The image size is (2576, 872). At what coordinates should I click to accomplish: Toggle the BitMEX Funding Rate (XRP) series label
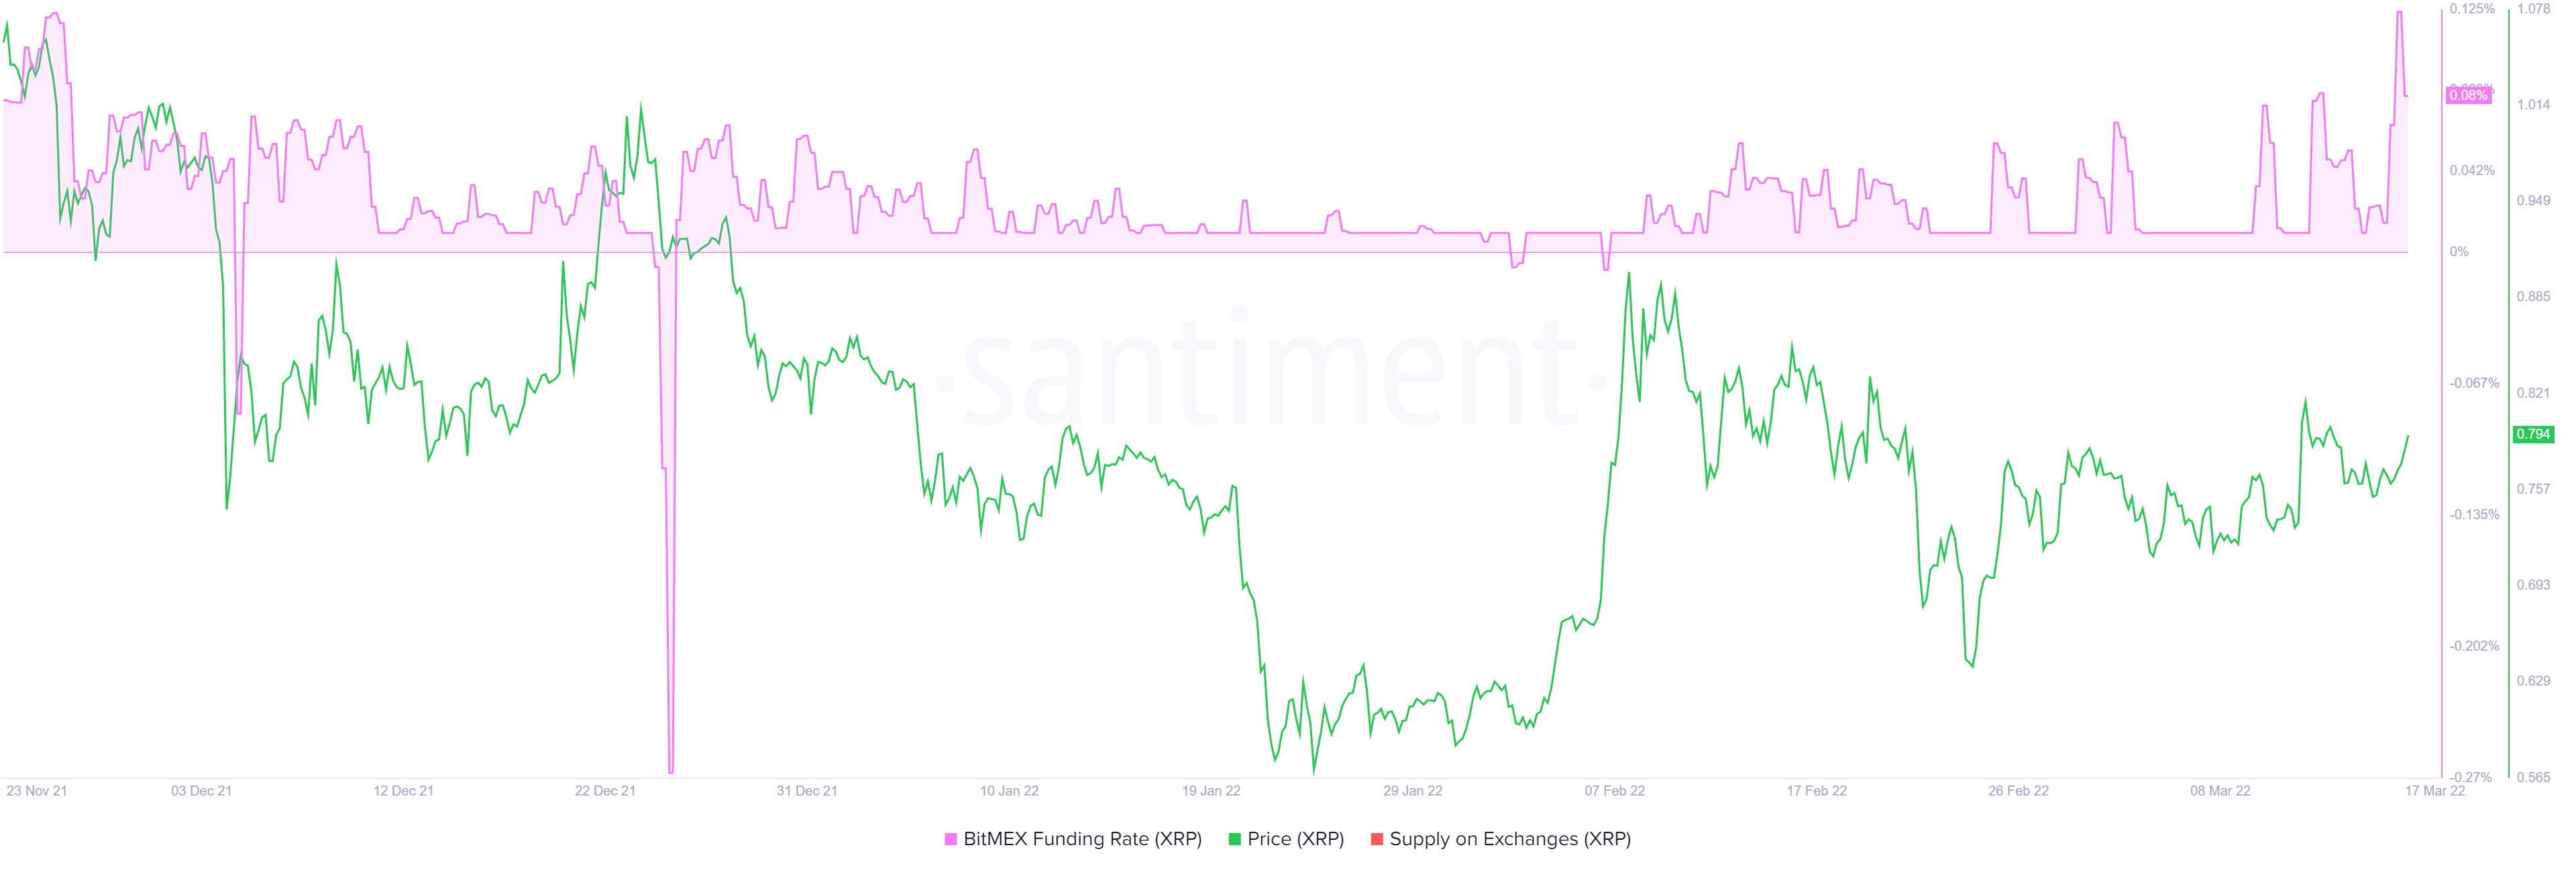1082,839
